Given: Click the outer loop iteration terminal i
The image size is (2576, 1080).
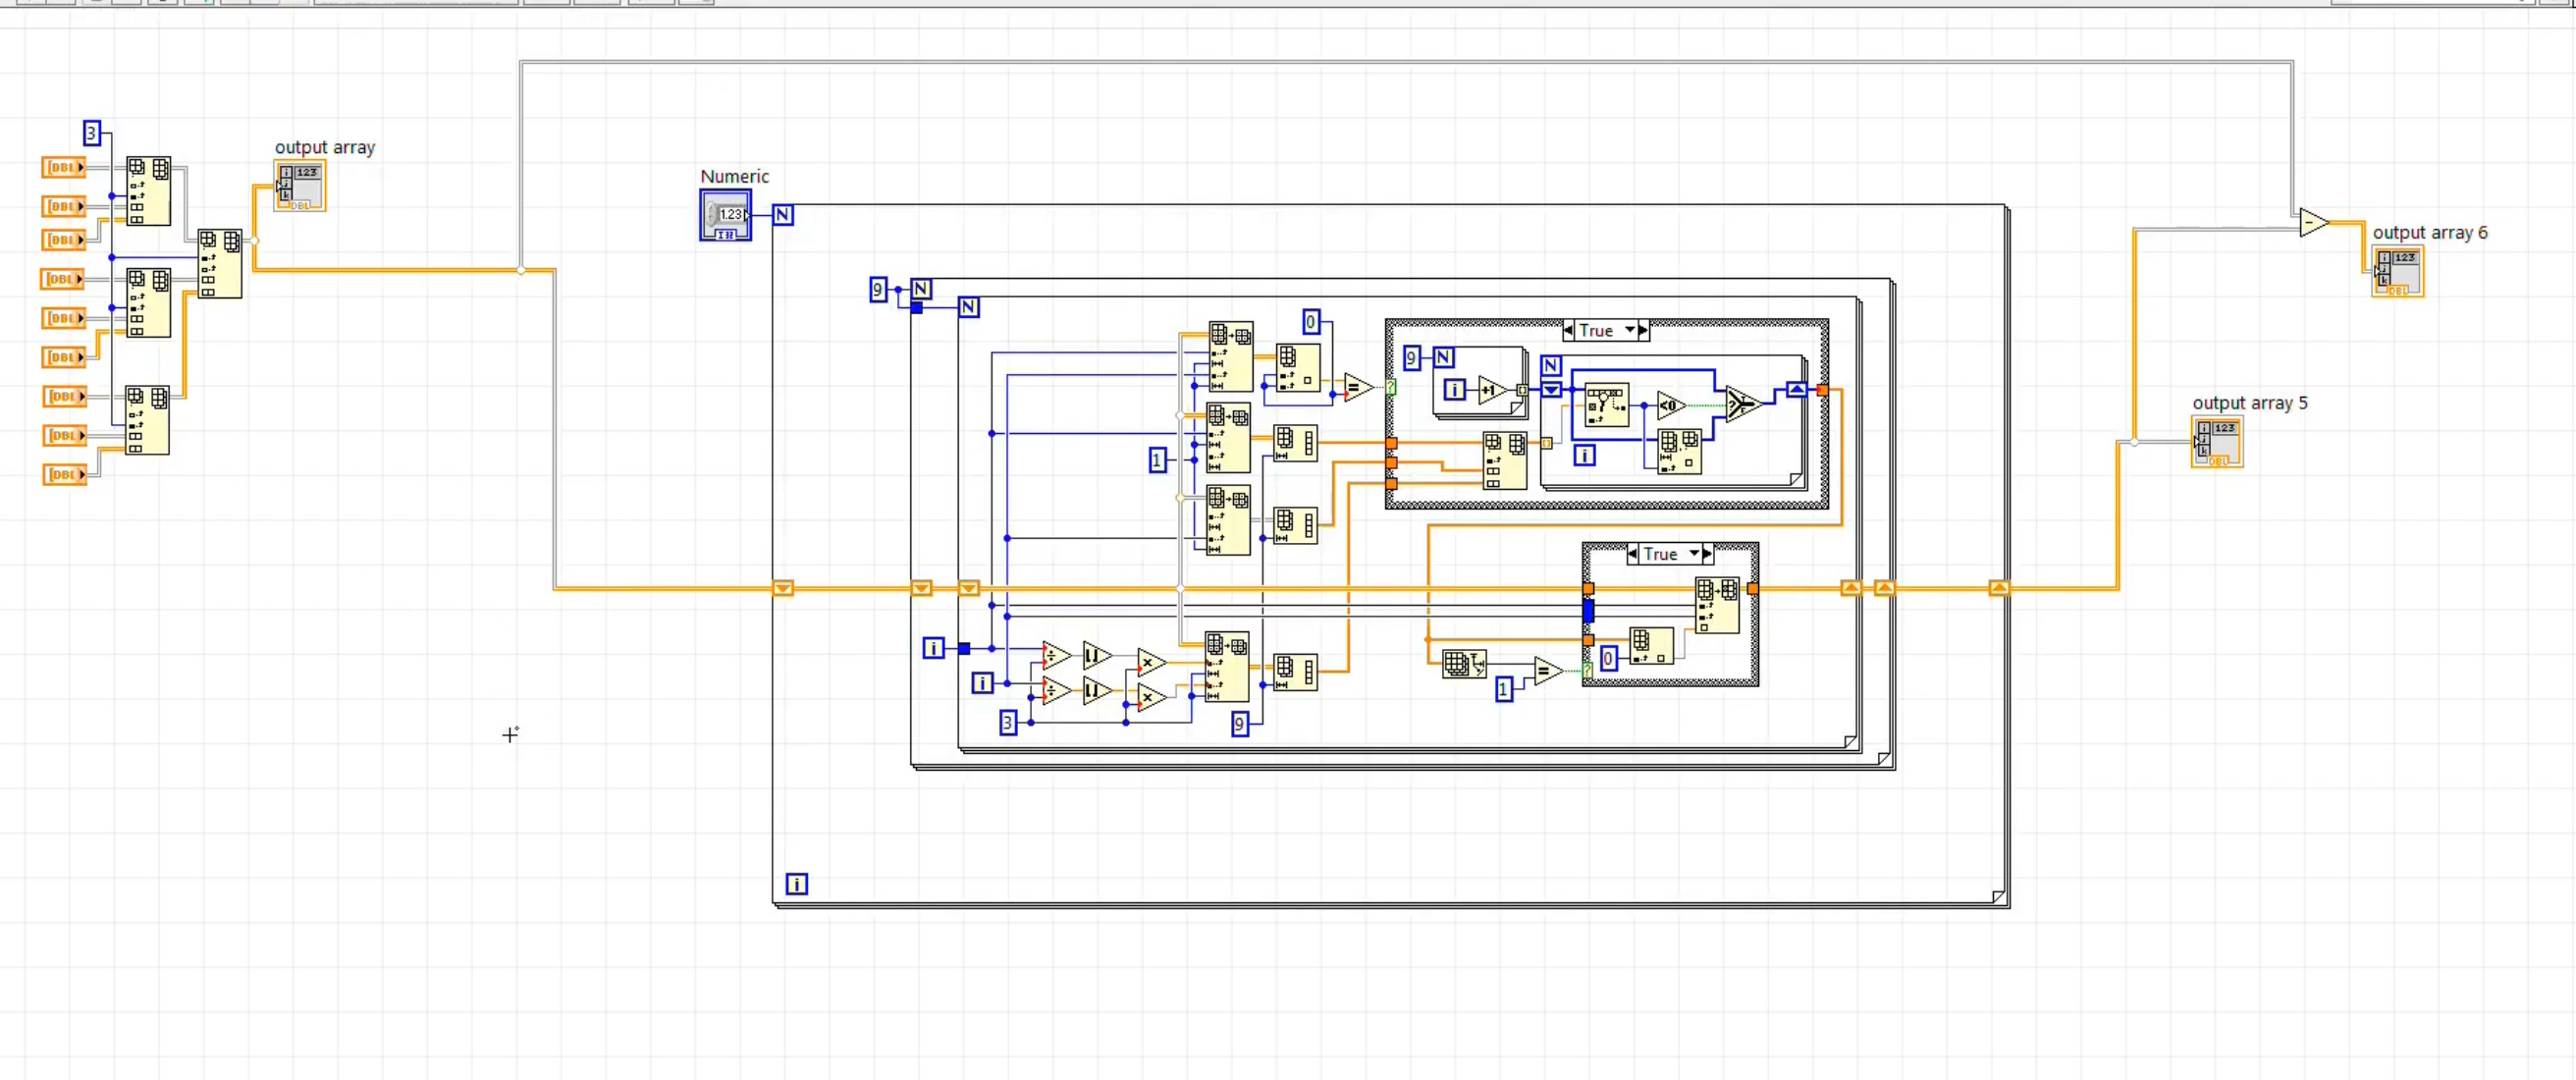Looking at the screenshot, I should coord(796,883).
